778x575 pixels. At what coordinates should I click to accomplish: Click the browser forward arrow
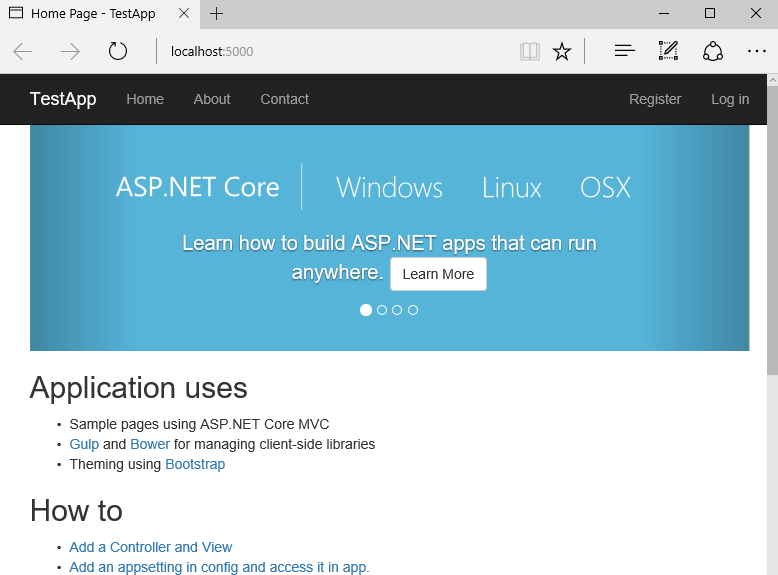[x=70, y=52]
